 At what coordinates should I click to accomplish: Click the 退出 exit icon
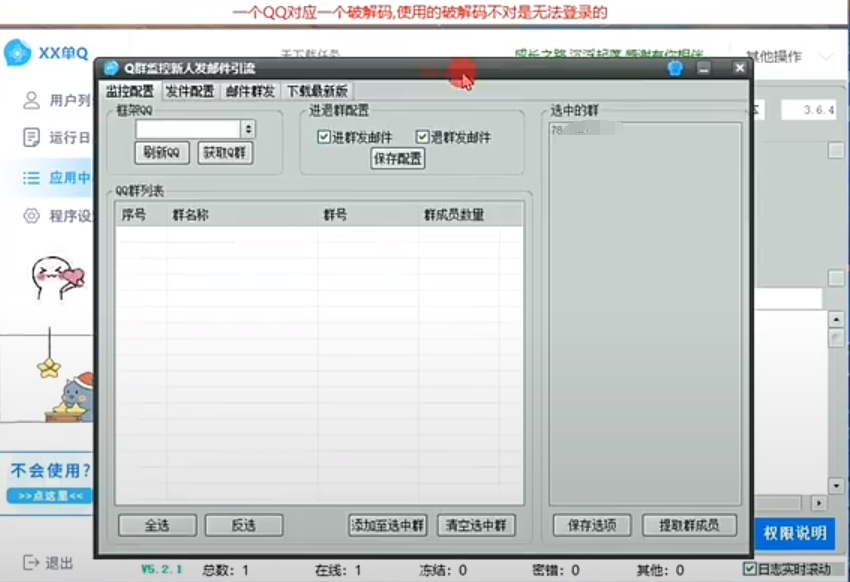point(31,562)
